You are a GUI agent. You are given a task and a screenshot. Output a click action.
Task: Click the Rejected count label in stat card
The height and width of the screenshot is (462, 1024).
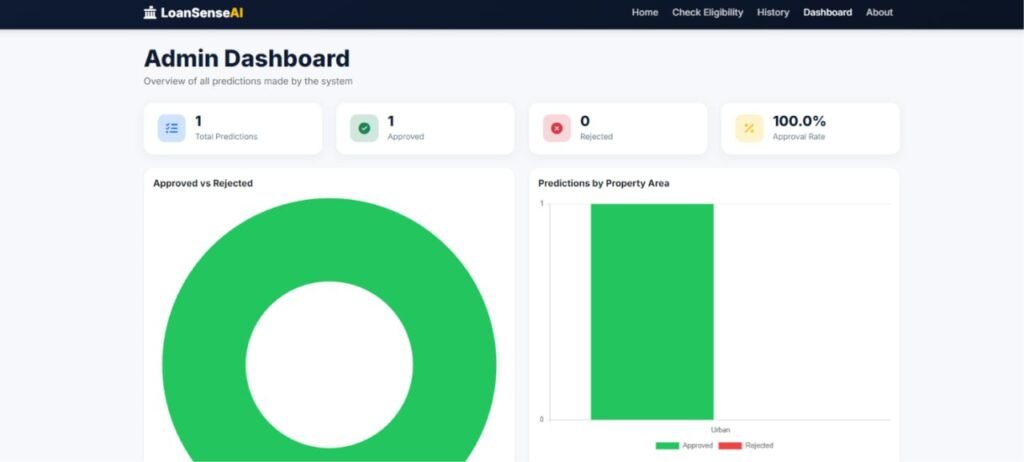596,137
